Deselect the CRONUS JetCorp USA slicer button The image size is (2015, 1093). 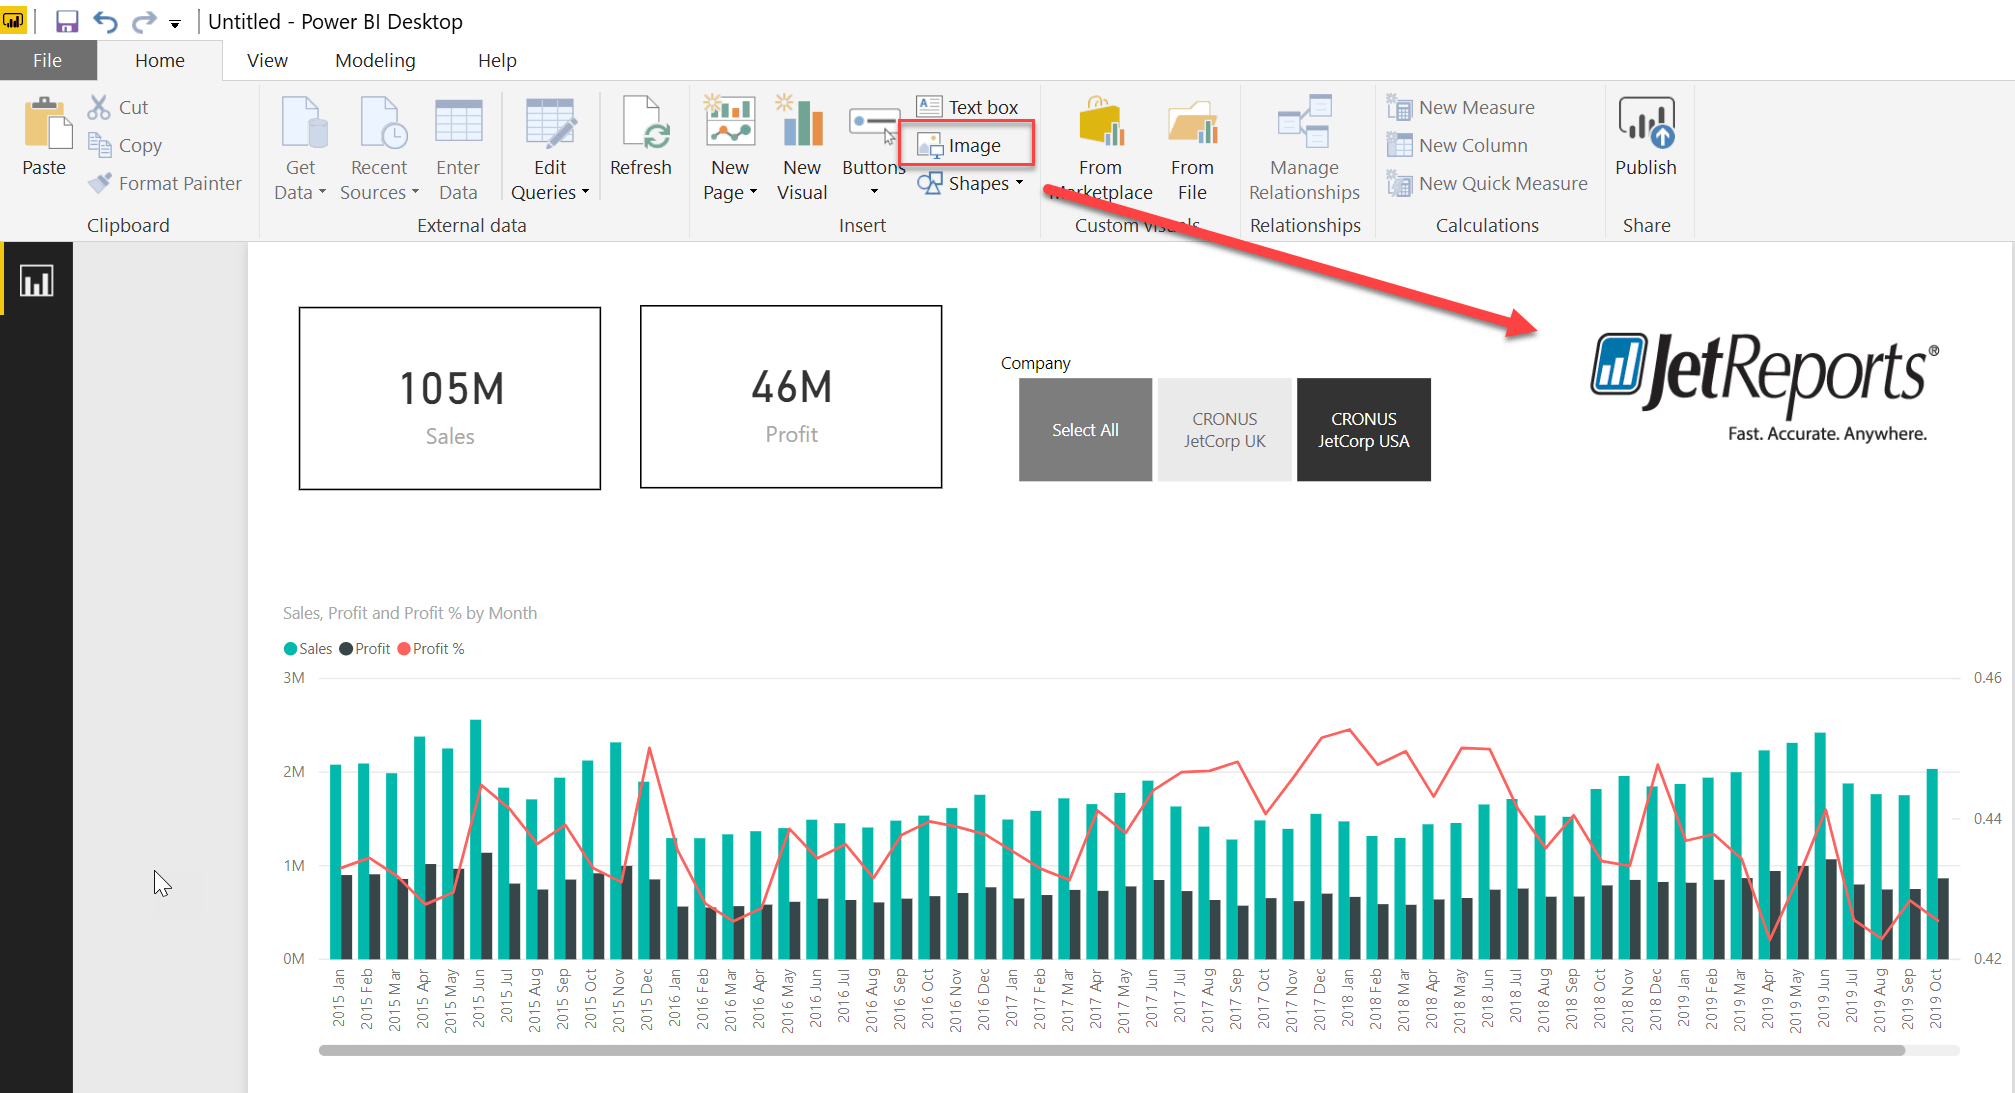tap(1363, 429)
